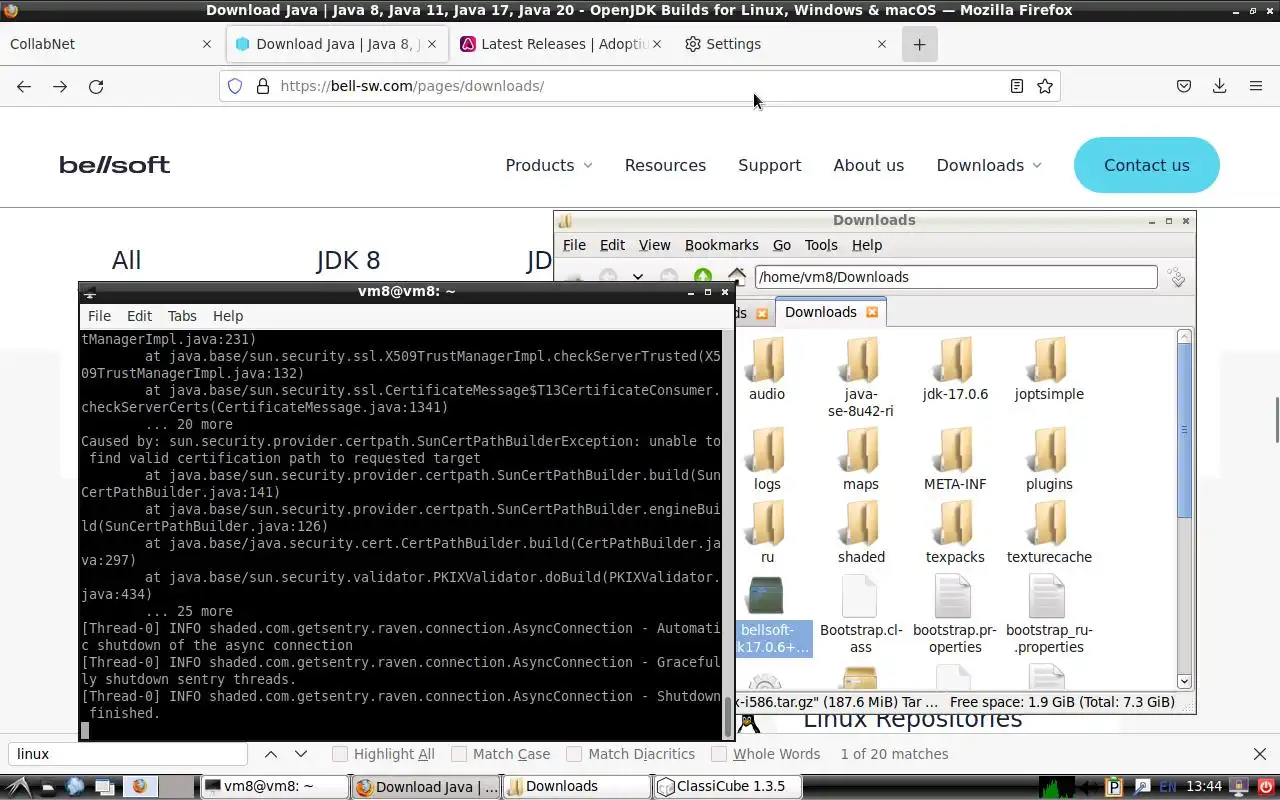Open the terminal Tabs menu

(182, 316)
